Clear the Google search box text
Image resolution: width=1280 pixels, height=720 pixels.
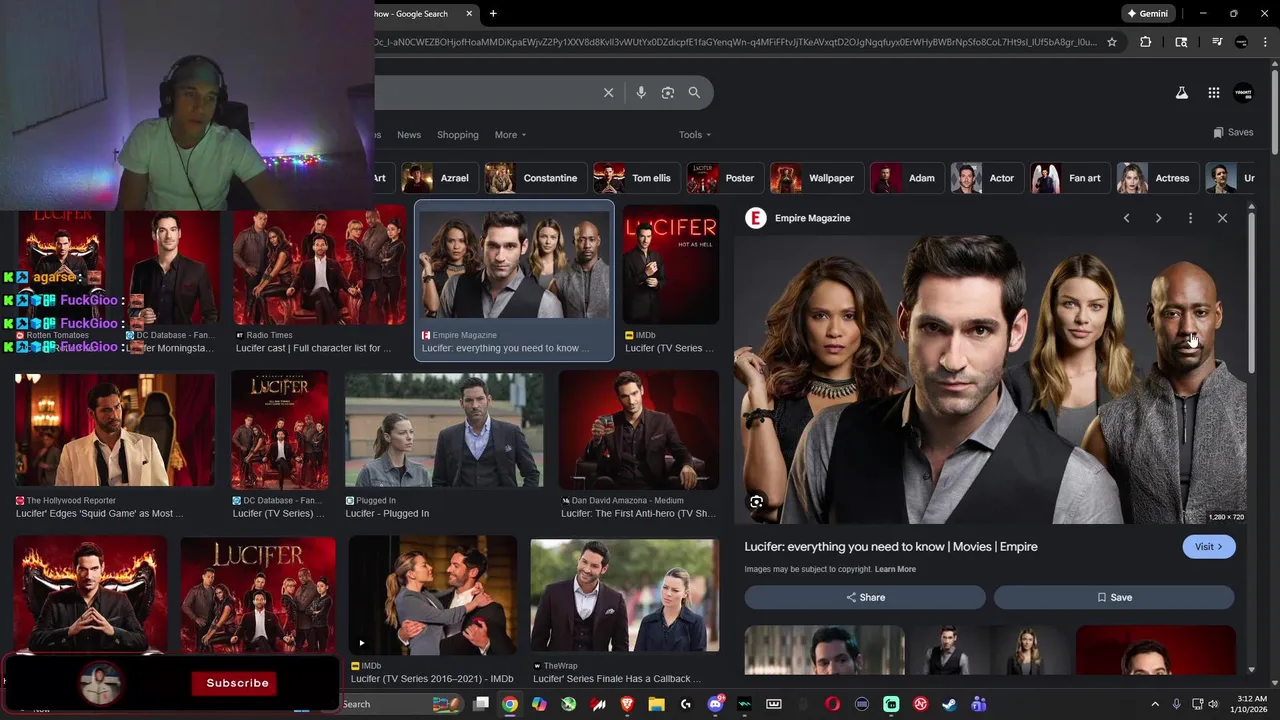tap(608, 92)
